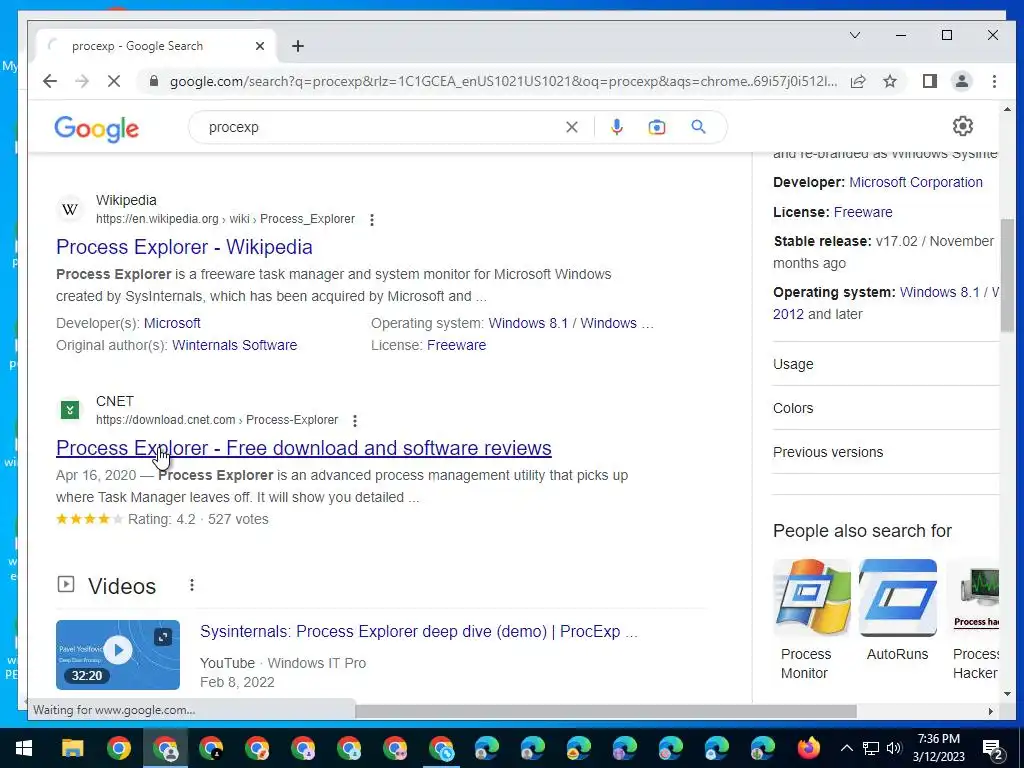The image size is (1024, 768).
Task: Click the Freeware license link in the side panel
Action: tap(863, 212)
